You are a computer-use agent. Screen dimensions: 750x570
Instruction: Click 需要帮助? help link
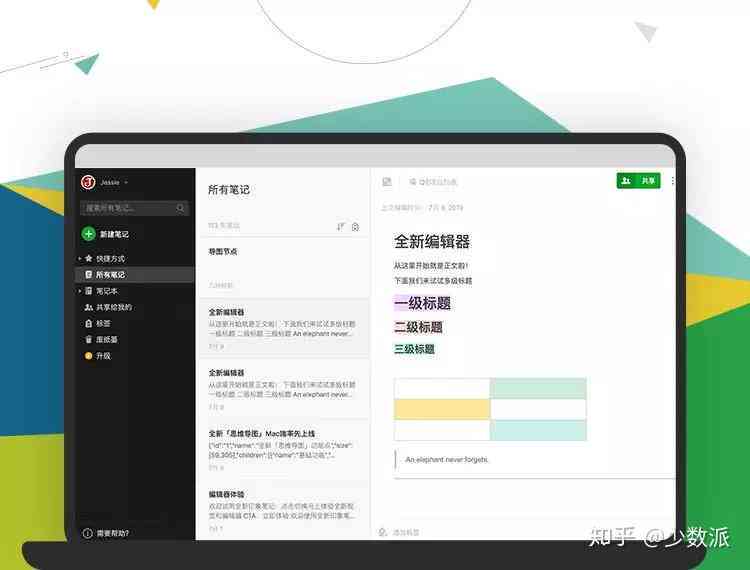106,533
